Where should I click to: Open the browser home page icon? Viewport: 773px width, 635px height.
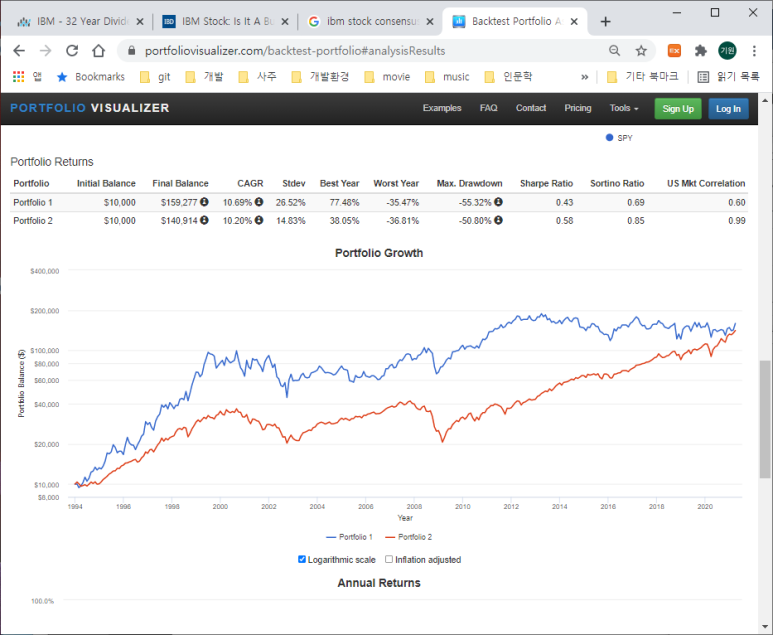tap(99, 51)
